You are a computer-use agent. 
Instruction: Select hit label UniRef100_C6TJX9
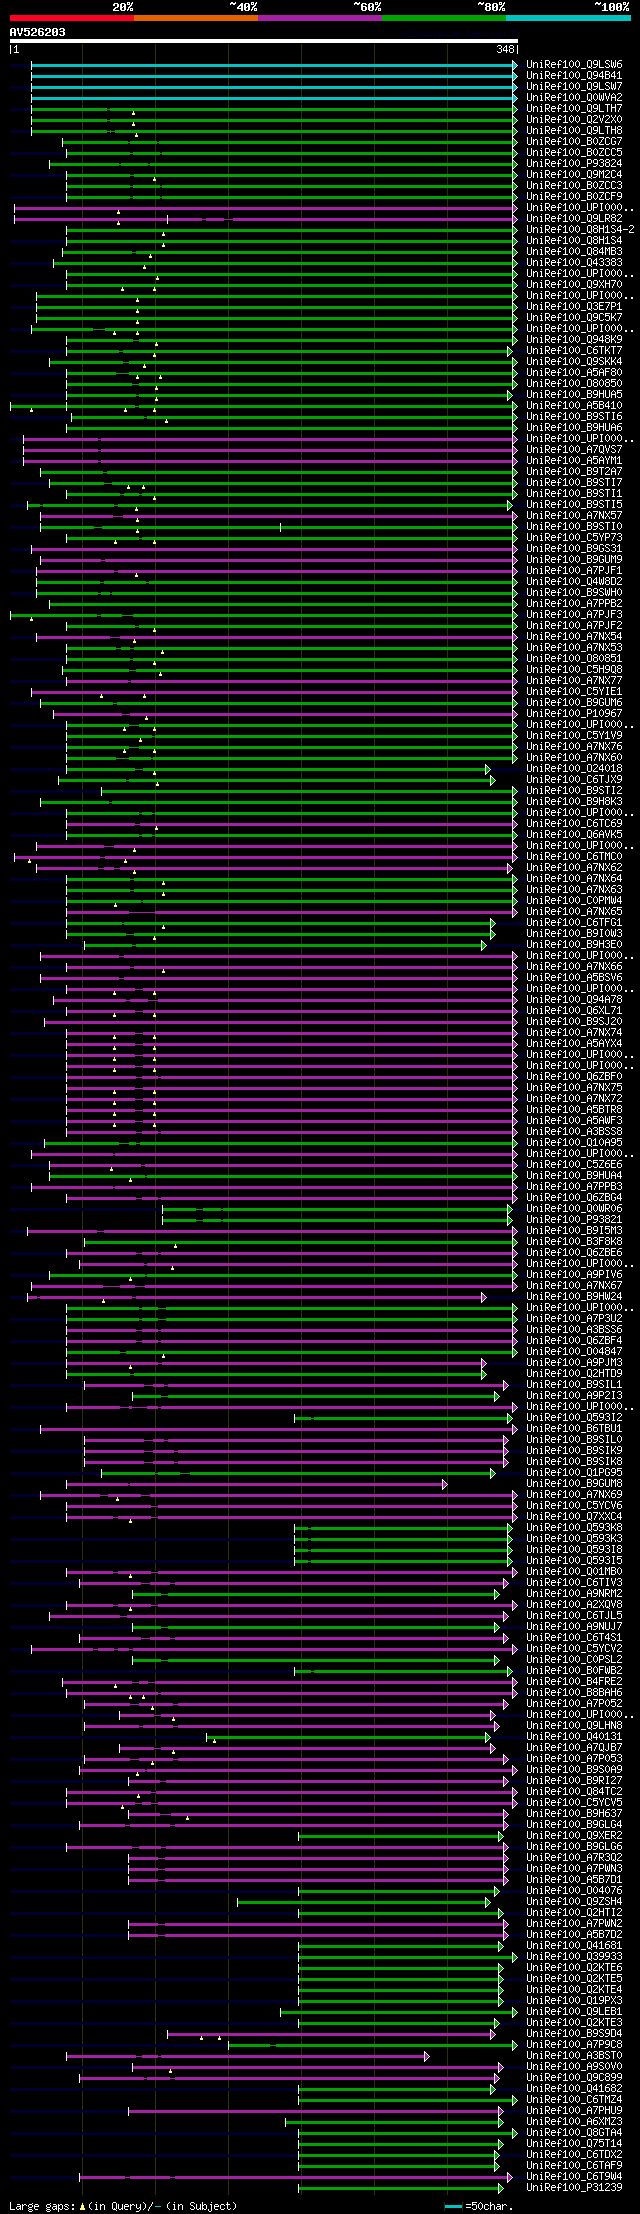pos(574,780)
